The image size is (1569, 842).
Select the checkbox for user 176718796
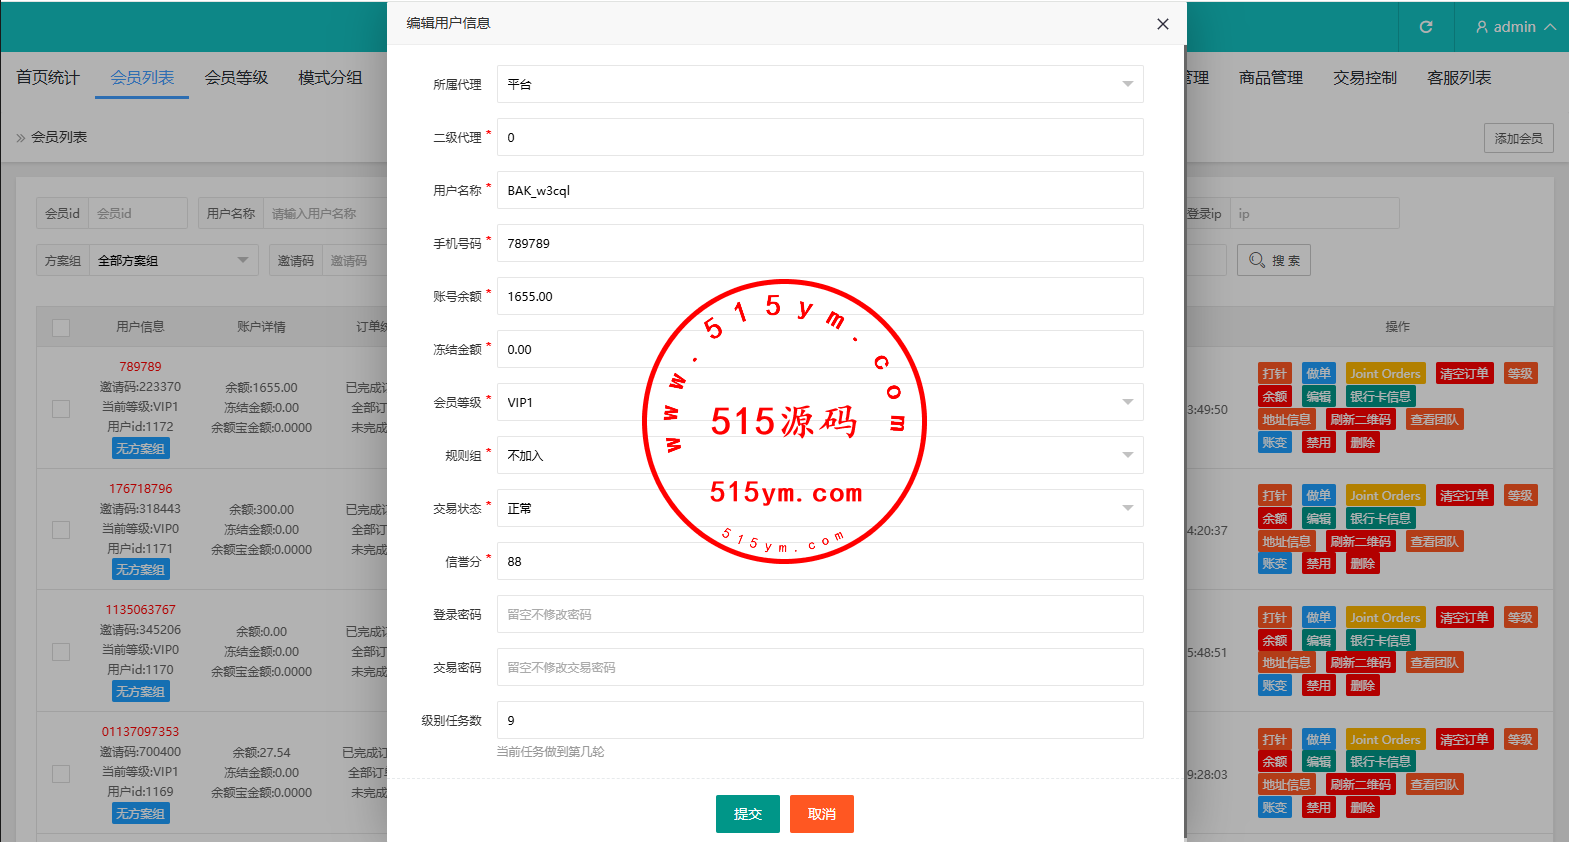61,530
